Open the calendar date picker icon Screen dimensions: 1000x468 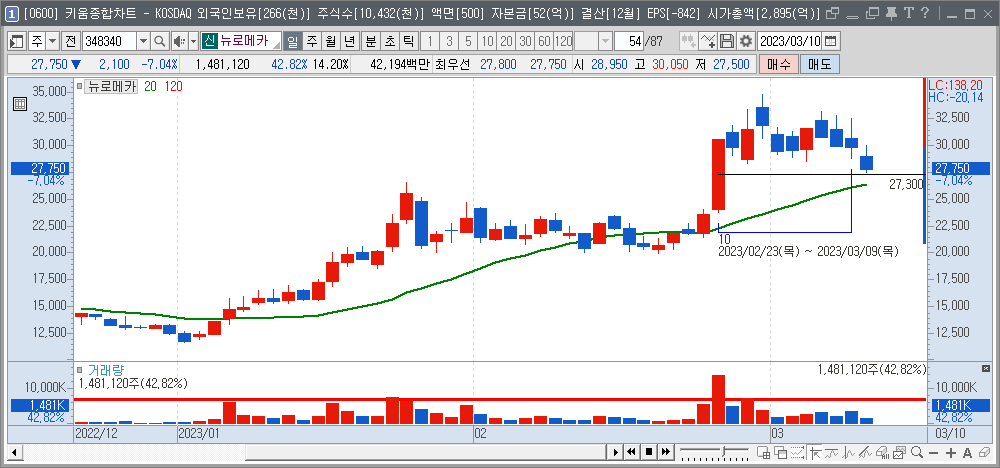click(x=830, y=41)
